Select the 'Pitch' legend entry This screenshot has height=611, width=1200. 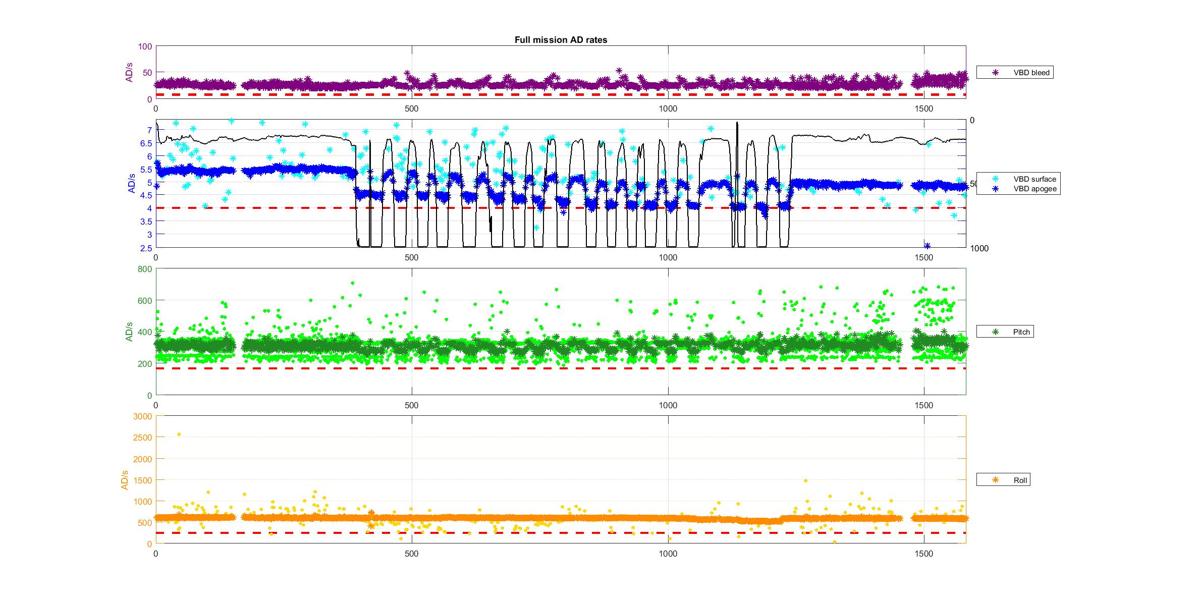1007,331
